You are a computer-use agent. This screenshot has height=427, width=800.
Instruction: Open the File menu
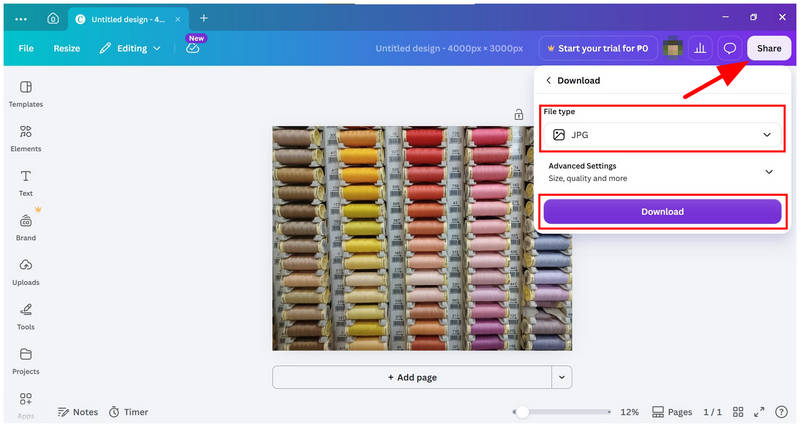[x=26, y=48]
